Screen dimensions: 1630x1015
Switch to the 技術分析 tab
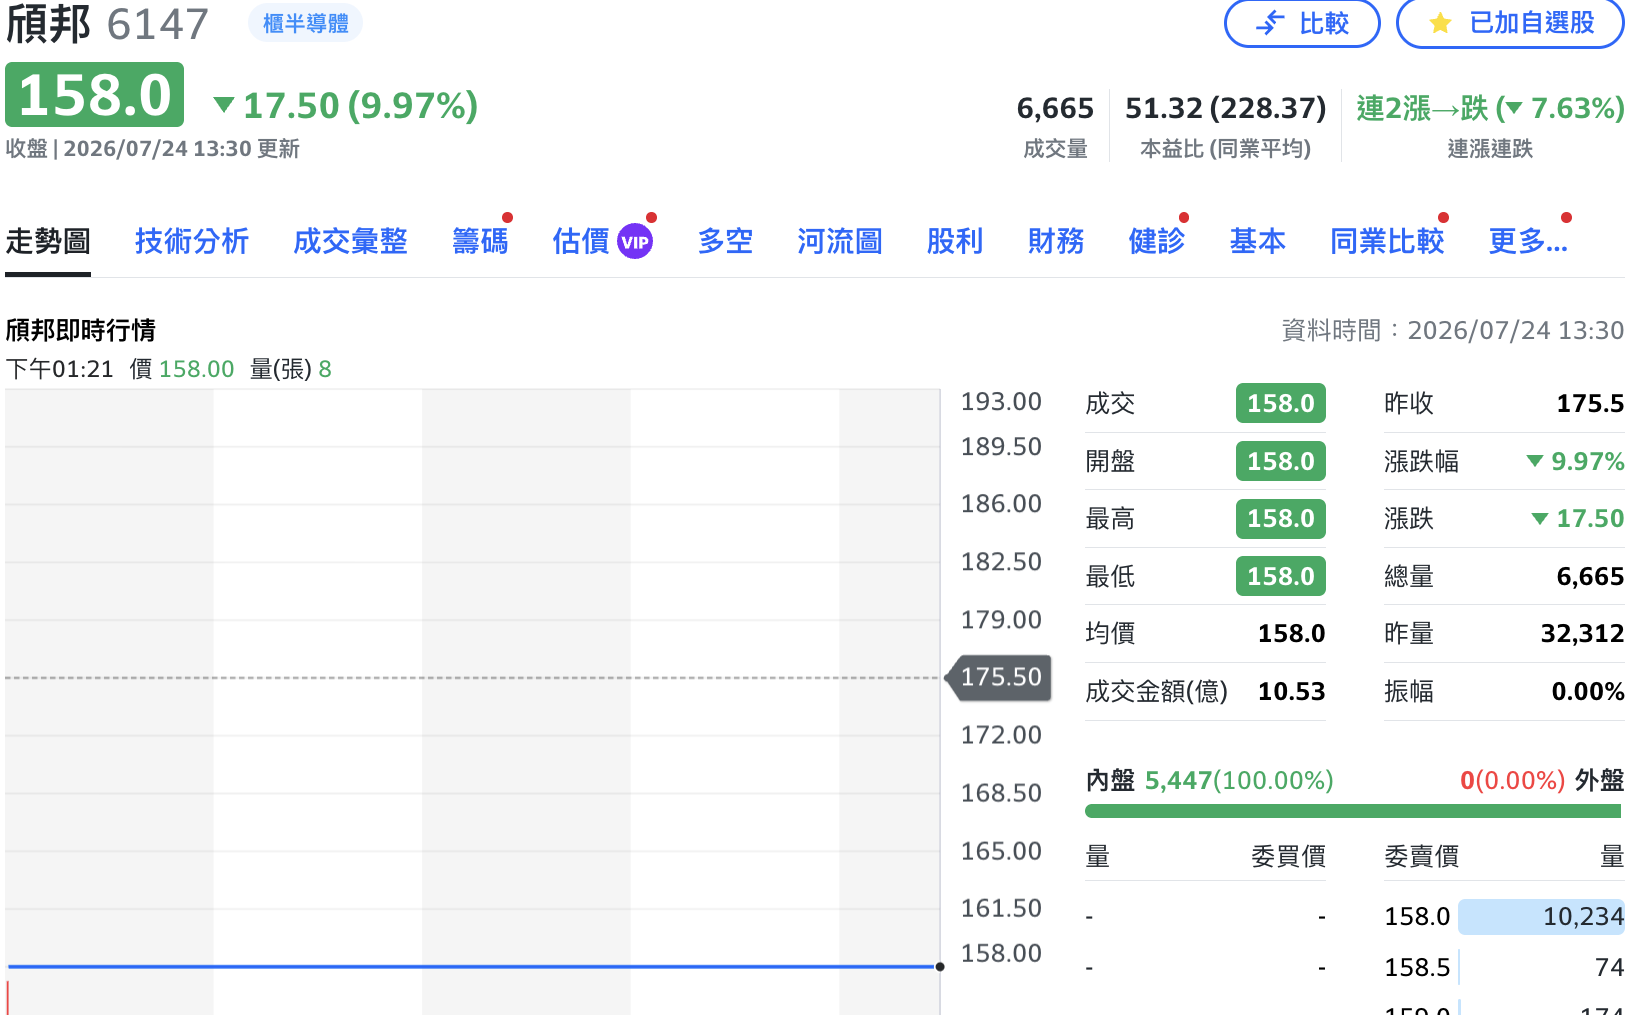pos(192,241)
